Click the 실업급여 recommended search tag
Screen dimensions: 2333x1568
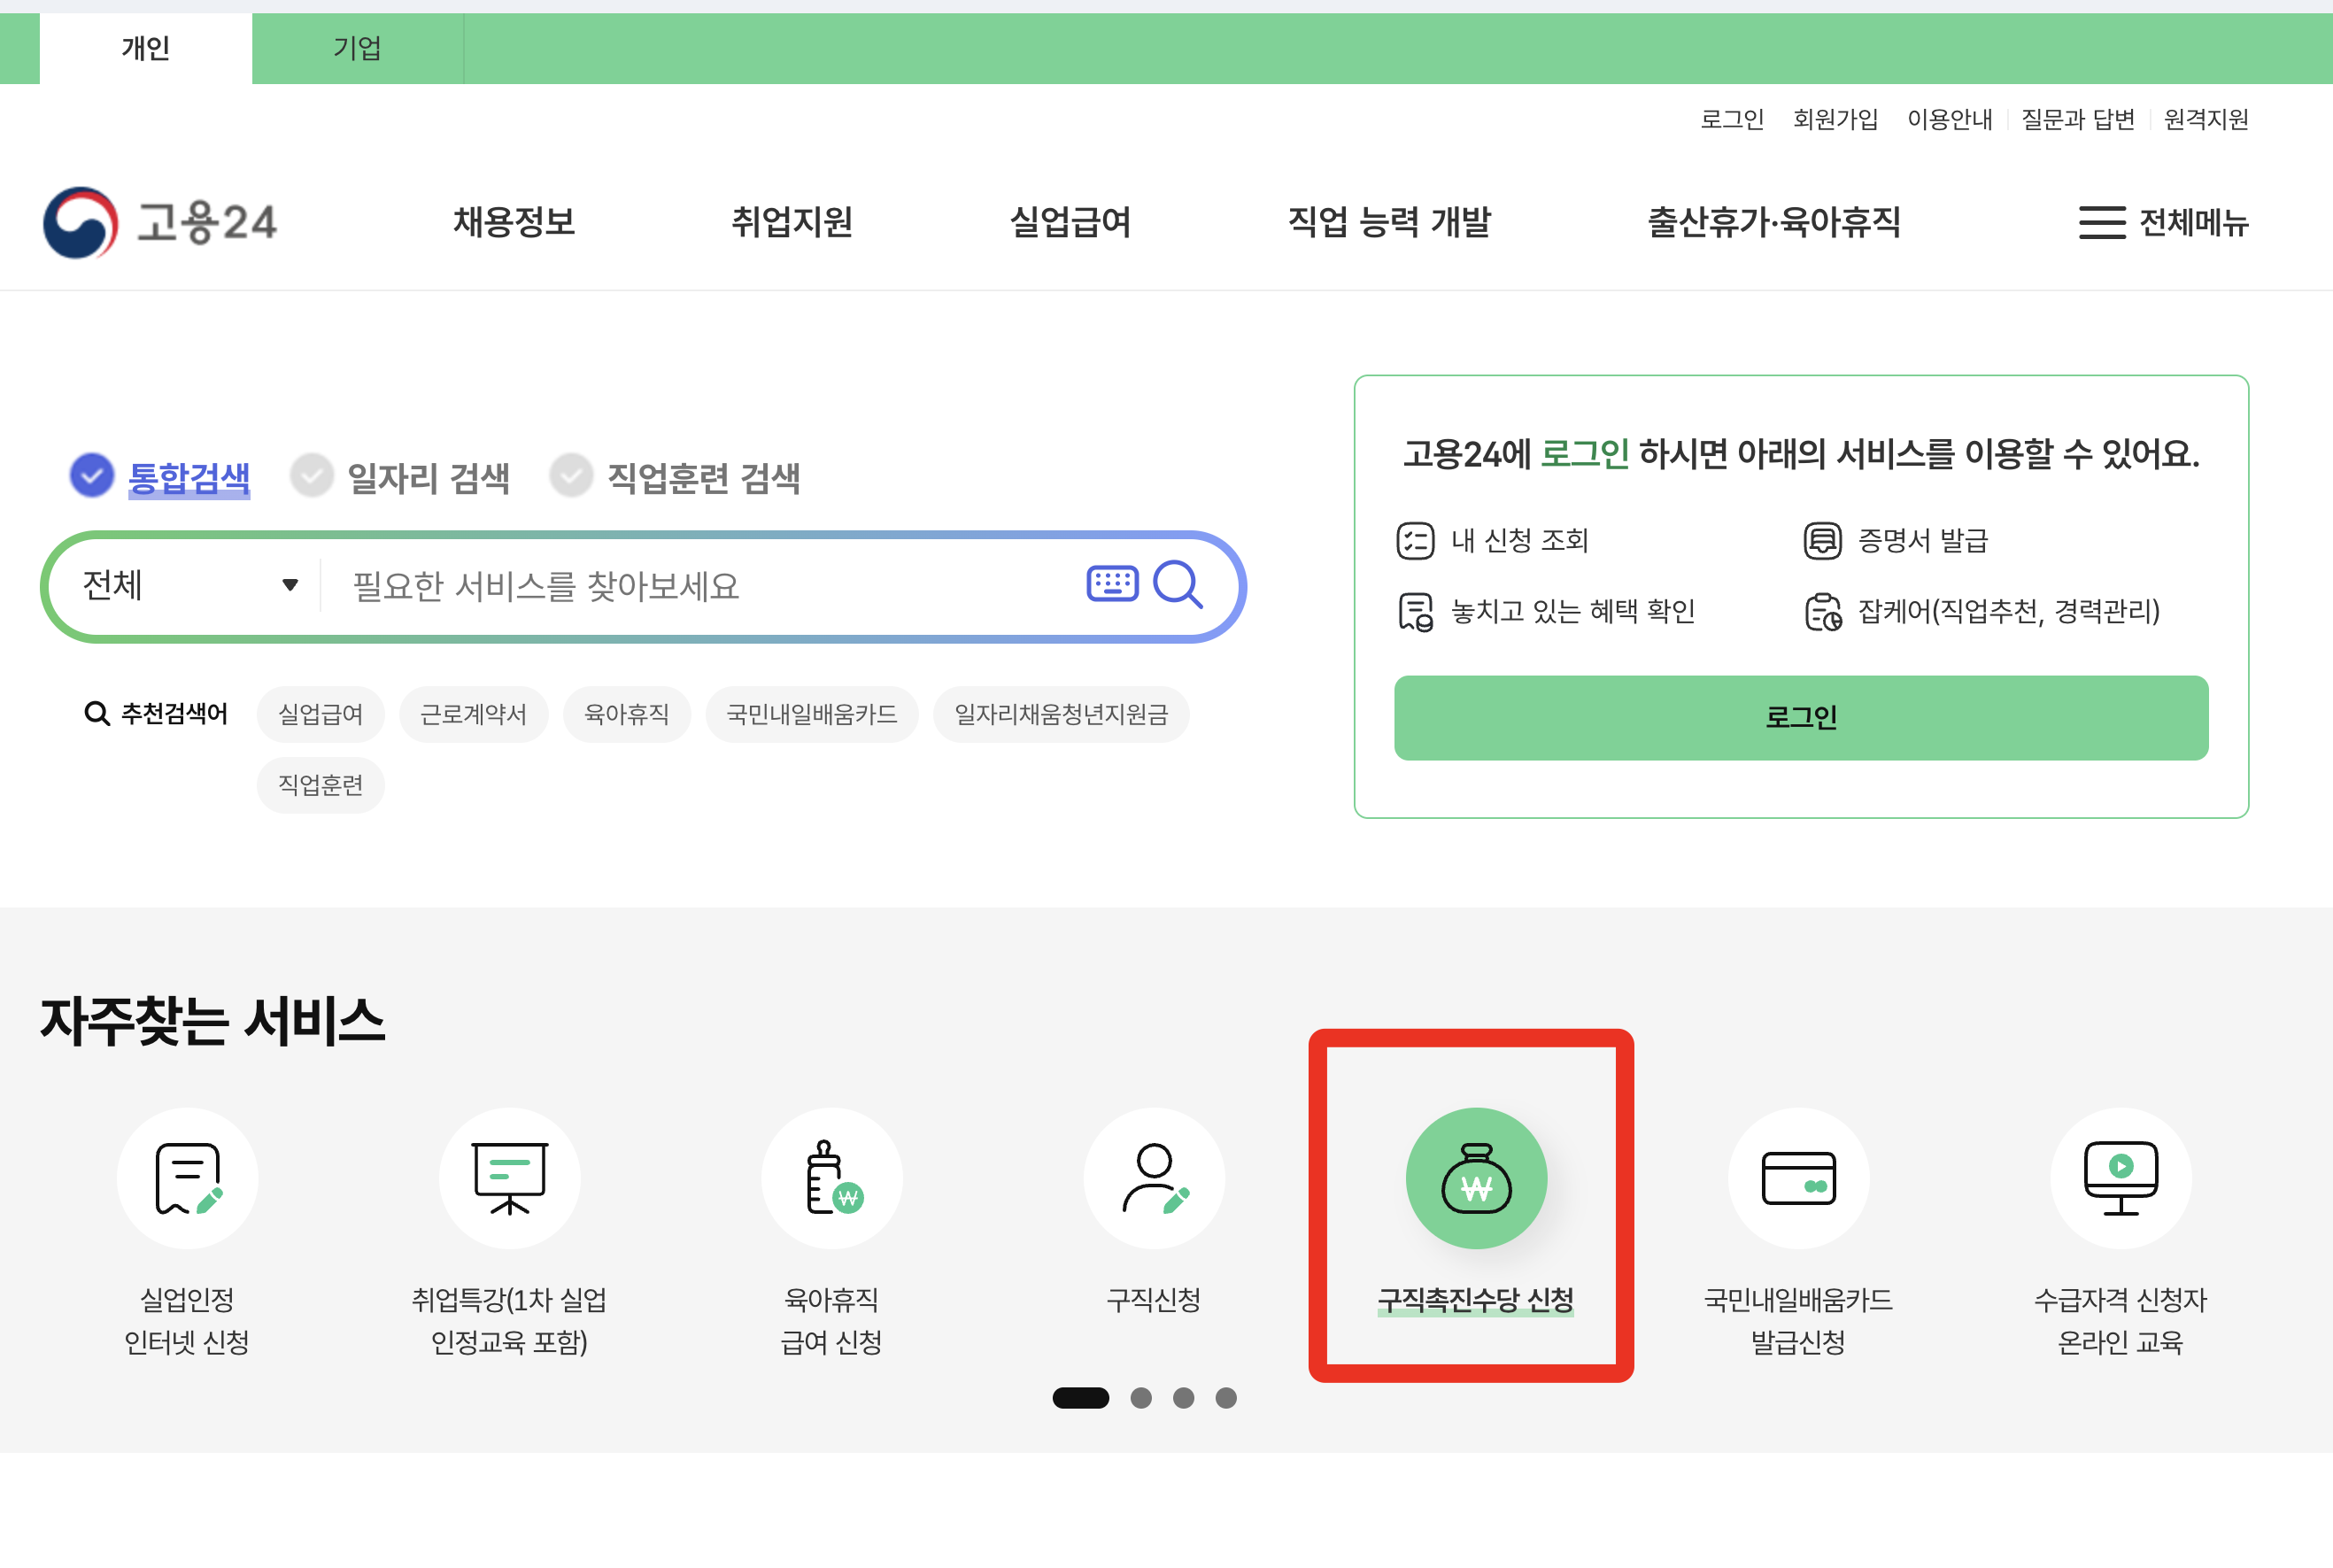coord(320,714)
